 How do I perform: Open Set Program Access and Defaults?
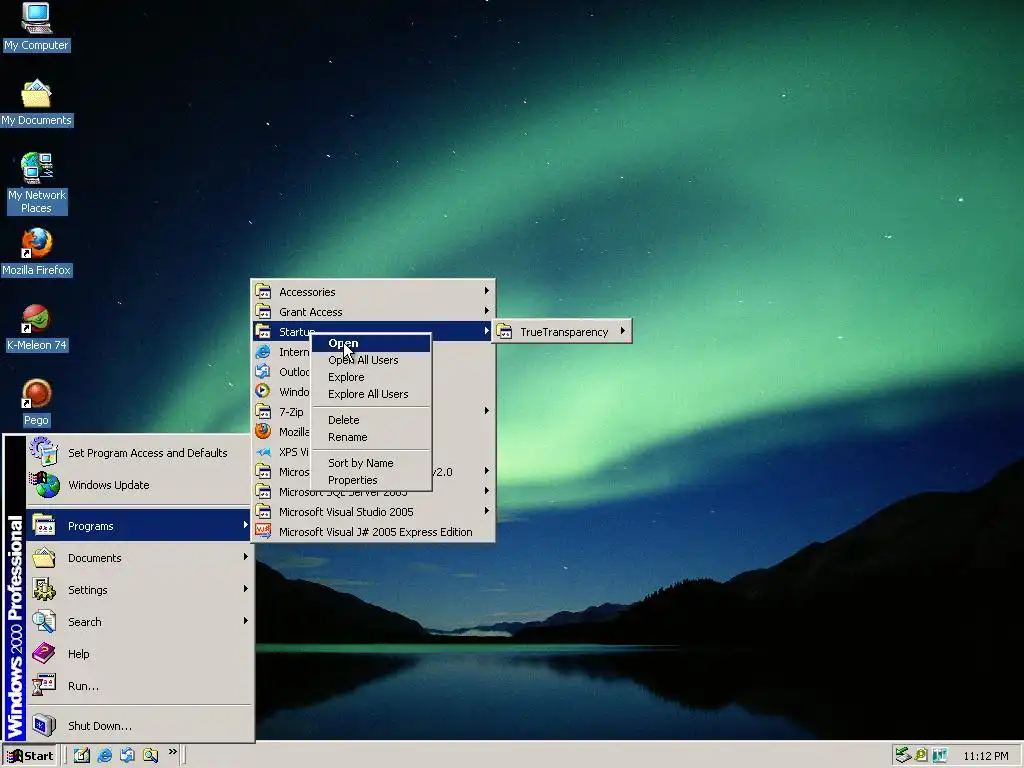coord(138,453)
